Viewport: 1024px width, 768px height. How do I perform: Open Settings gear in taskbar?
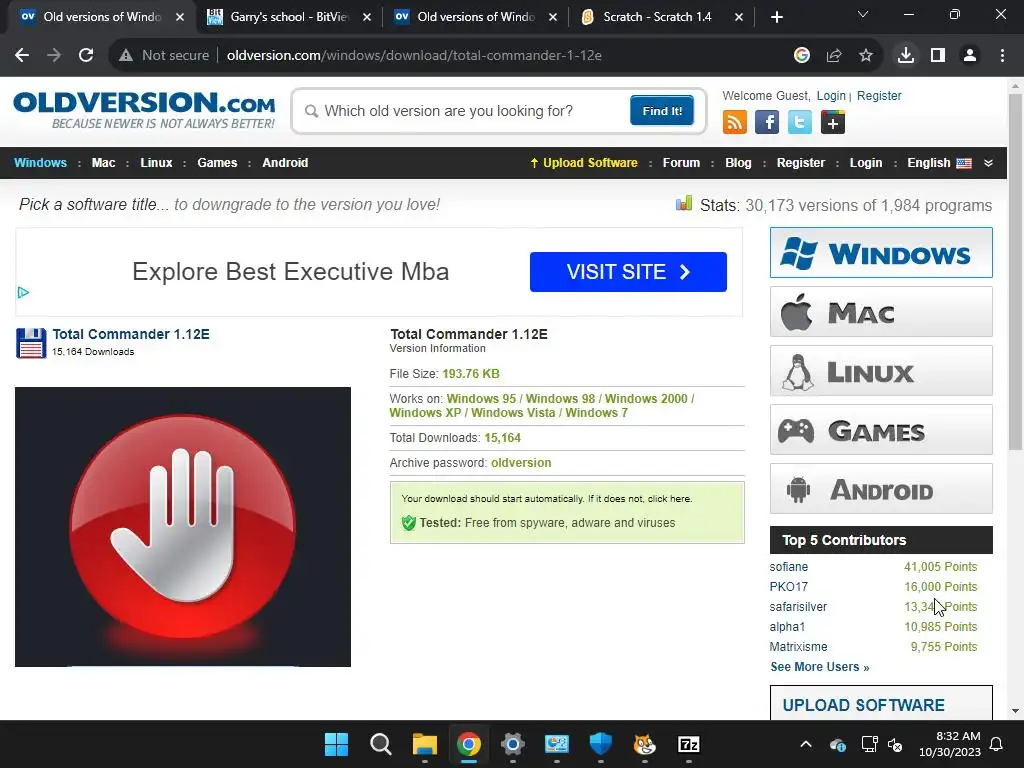513,744
